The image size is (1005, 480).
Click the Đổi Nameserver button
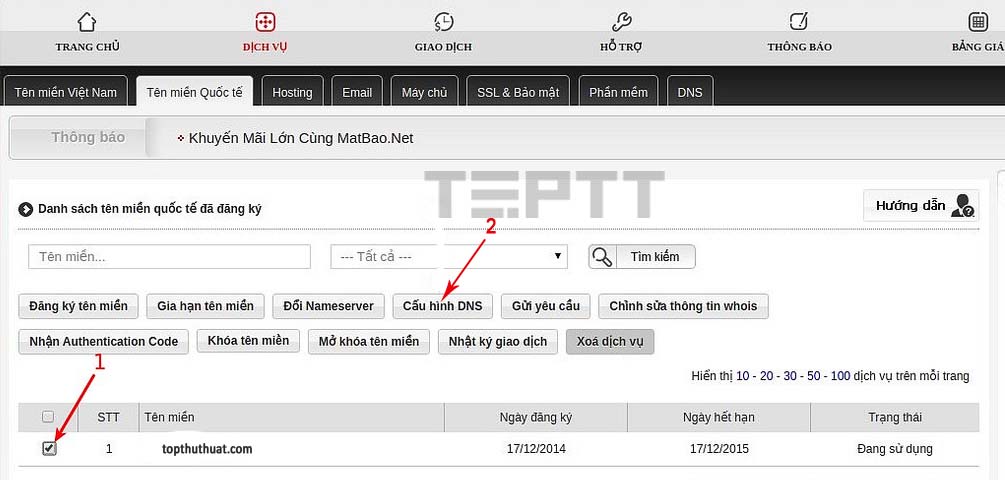point(328,306)
